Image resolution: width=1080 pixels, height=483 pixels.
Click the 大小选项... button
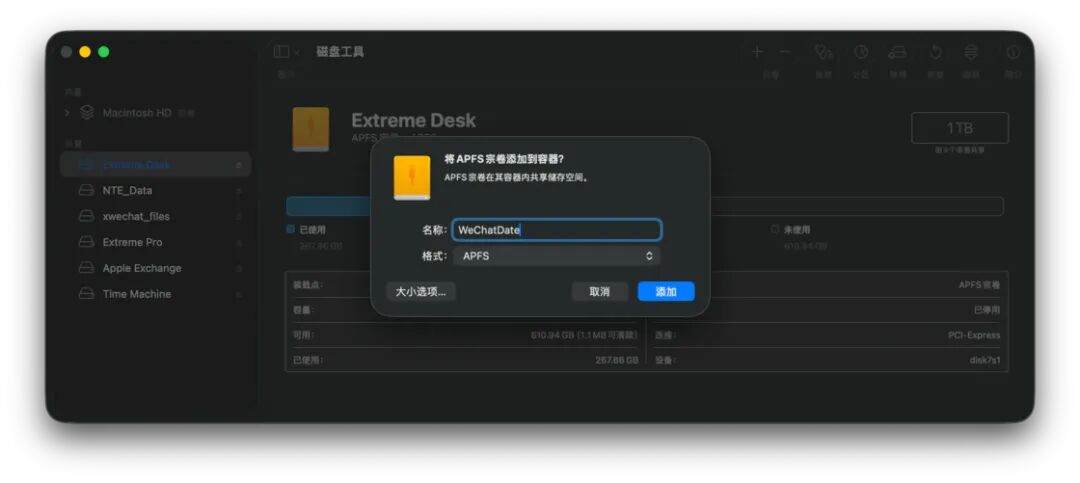pyautogui.click(x=420, y=291)
